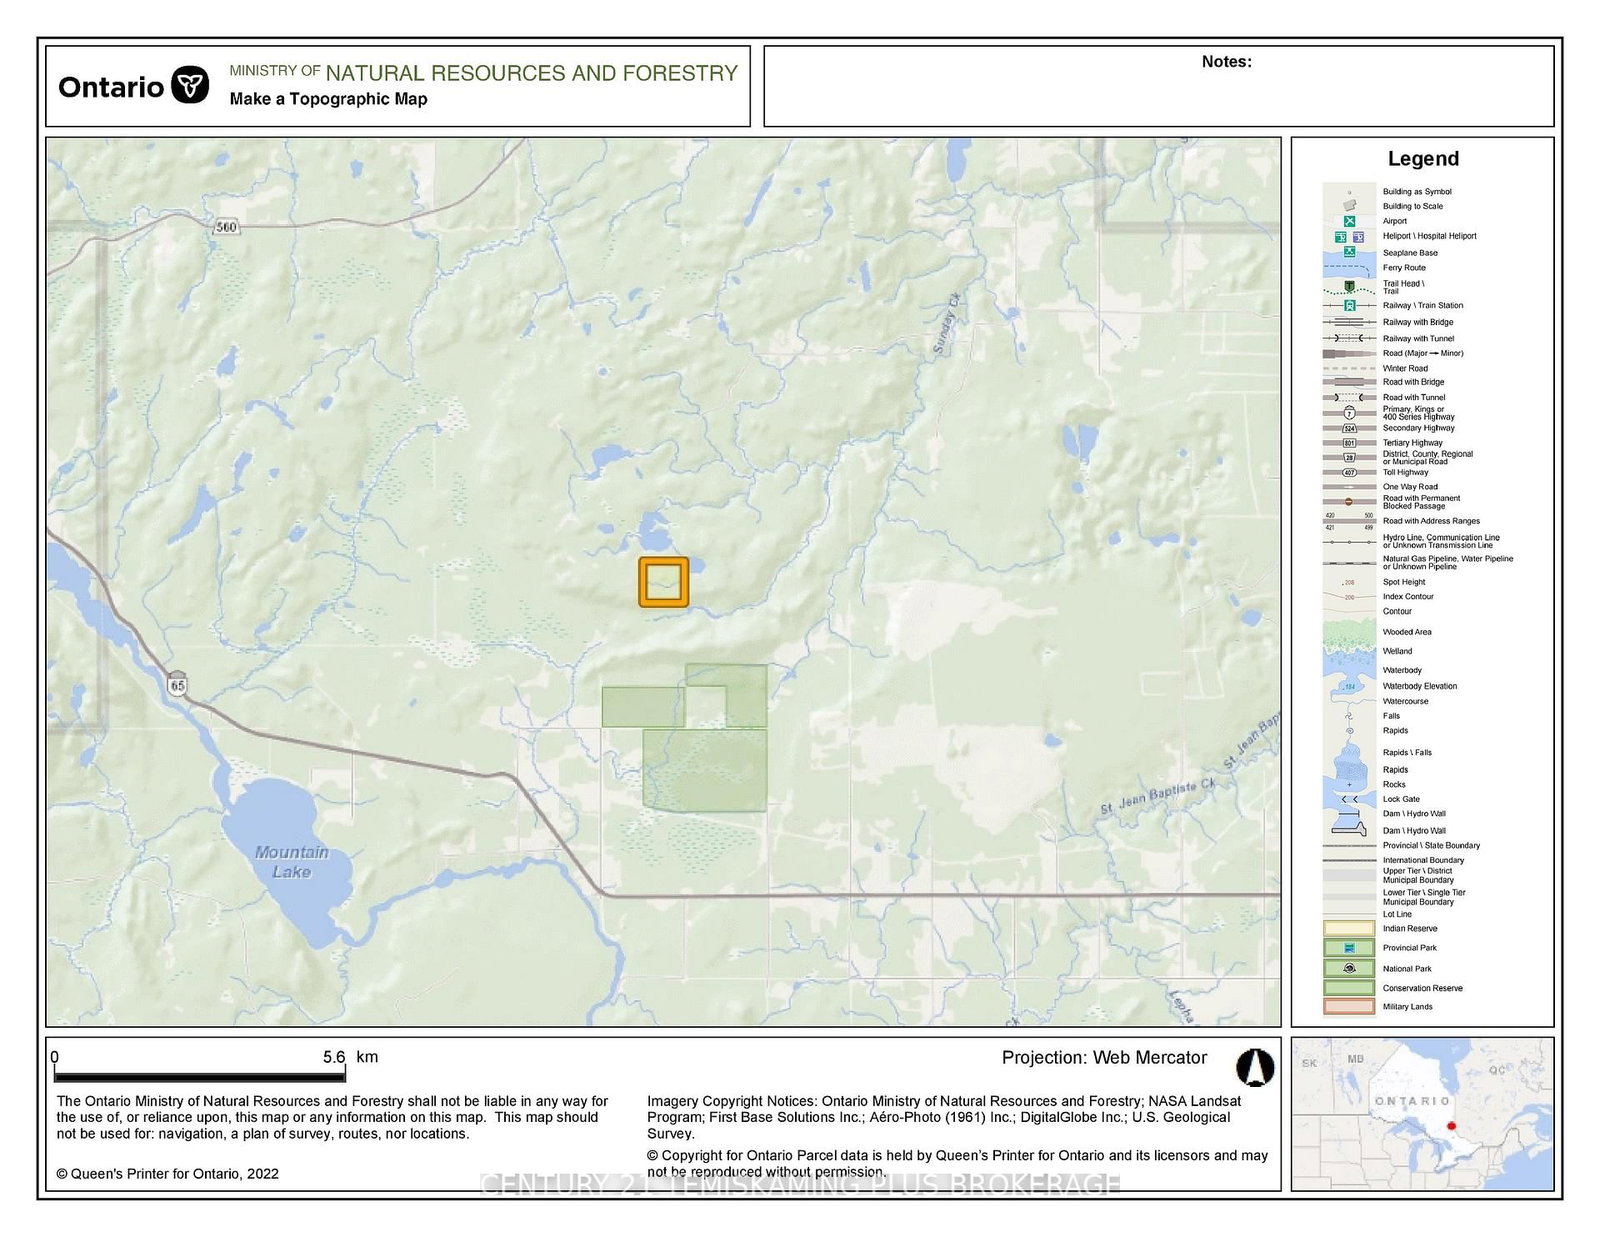1600x1237 pixels.
Task: Click the Highway 560 marker on map
Action: [227, 227]
